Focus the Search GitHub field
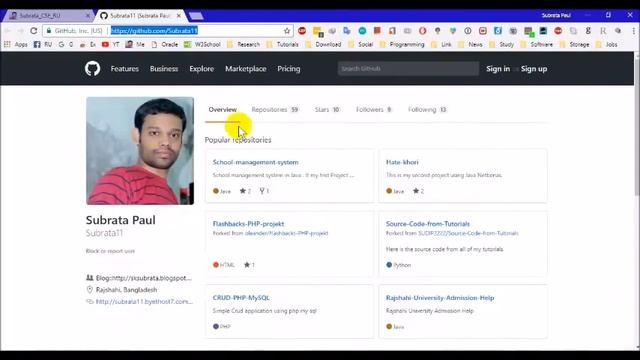Viewport: 640px width, 360px height. click(408, 69)
